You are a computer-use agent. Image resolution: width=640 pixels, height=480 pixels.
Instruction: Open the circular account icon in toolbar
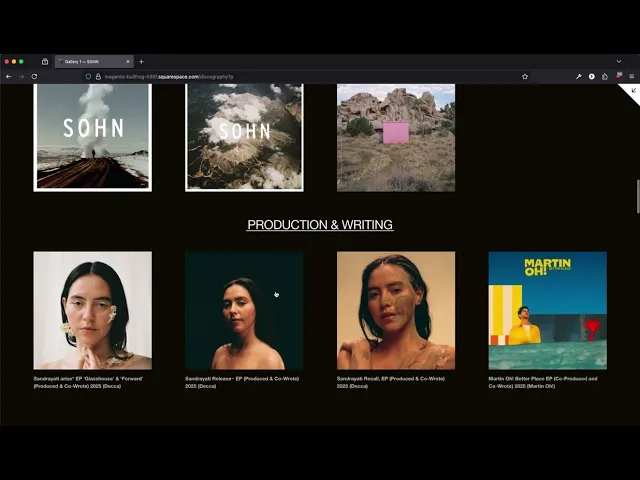591,77
